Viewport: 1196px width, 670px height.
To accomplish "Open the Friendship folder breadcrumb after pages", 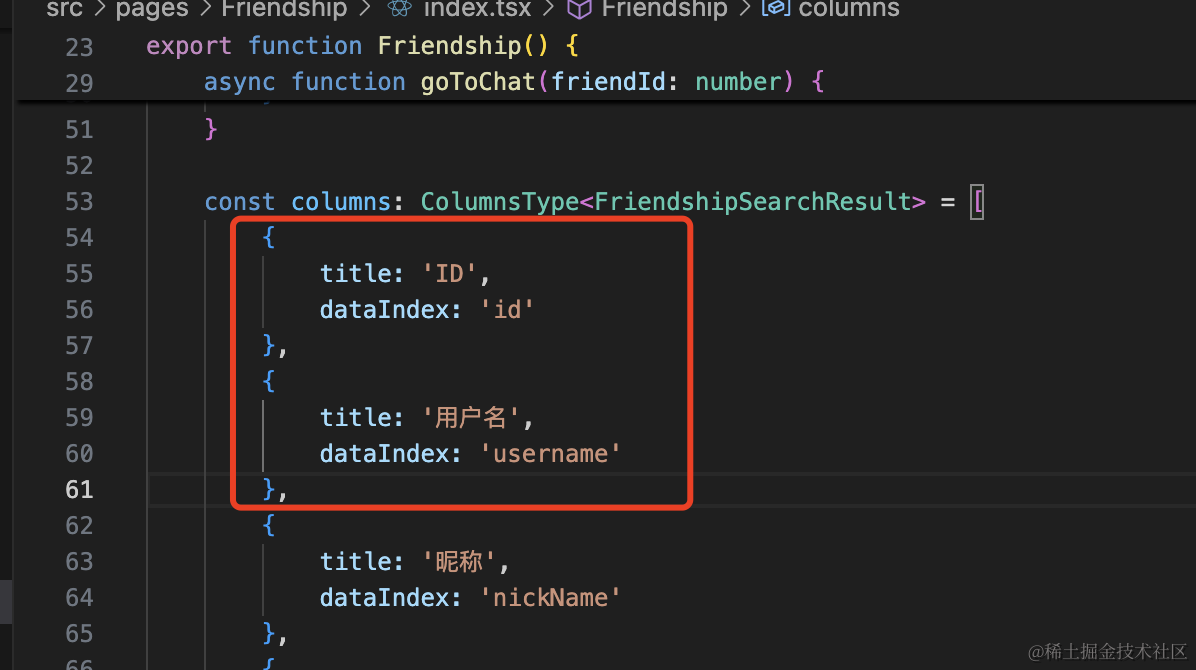I will [284, 9].
